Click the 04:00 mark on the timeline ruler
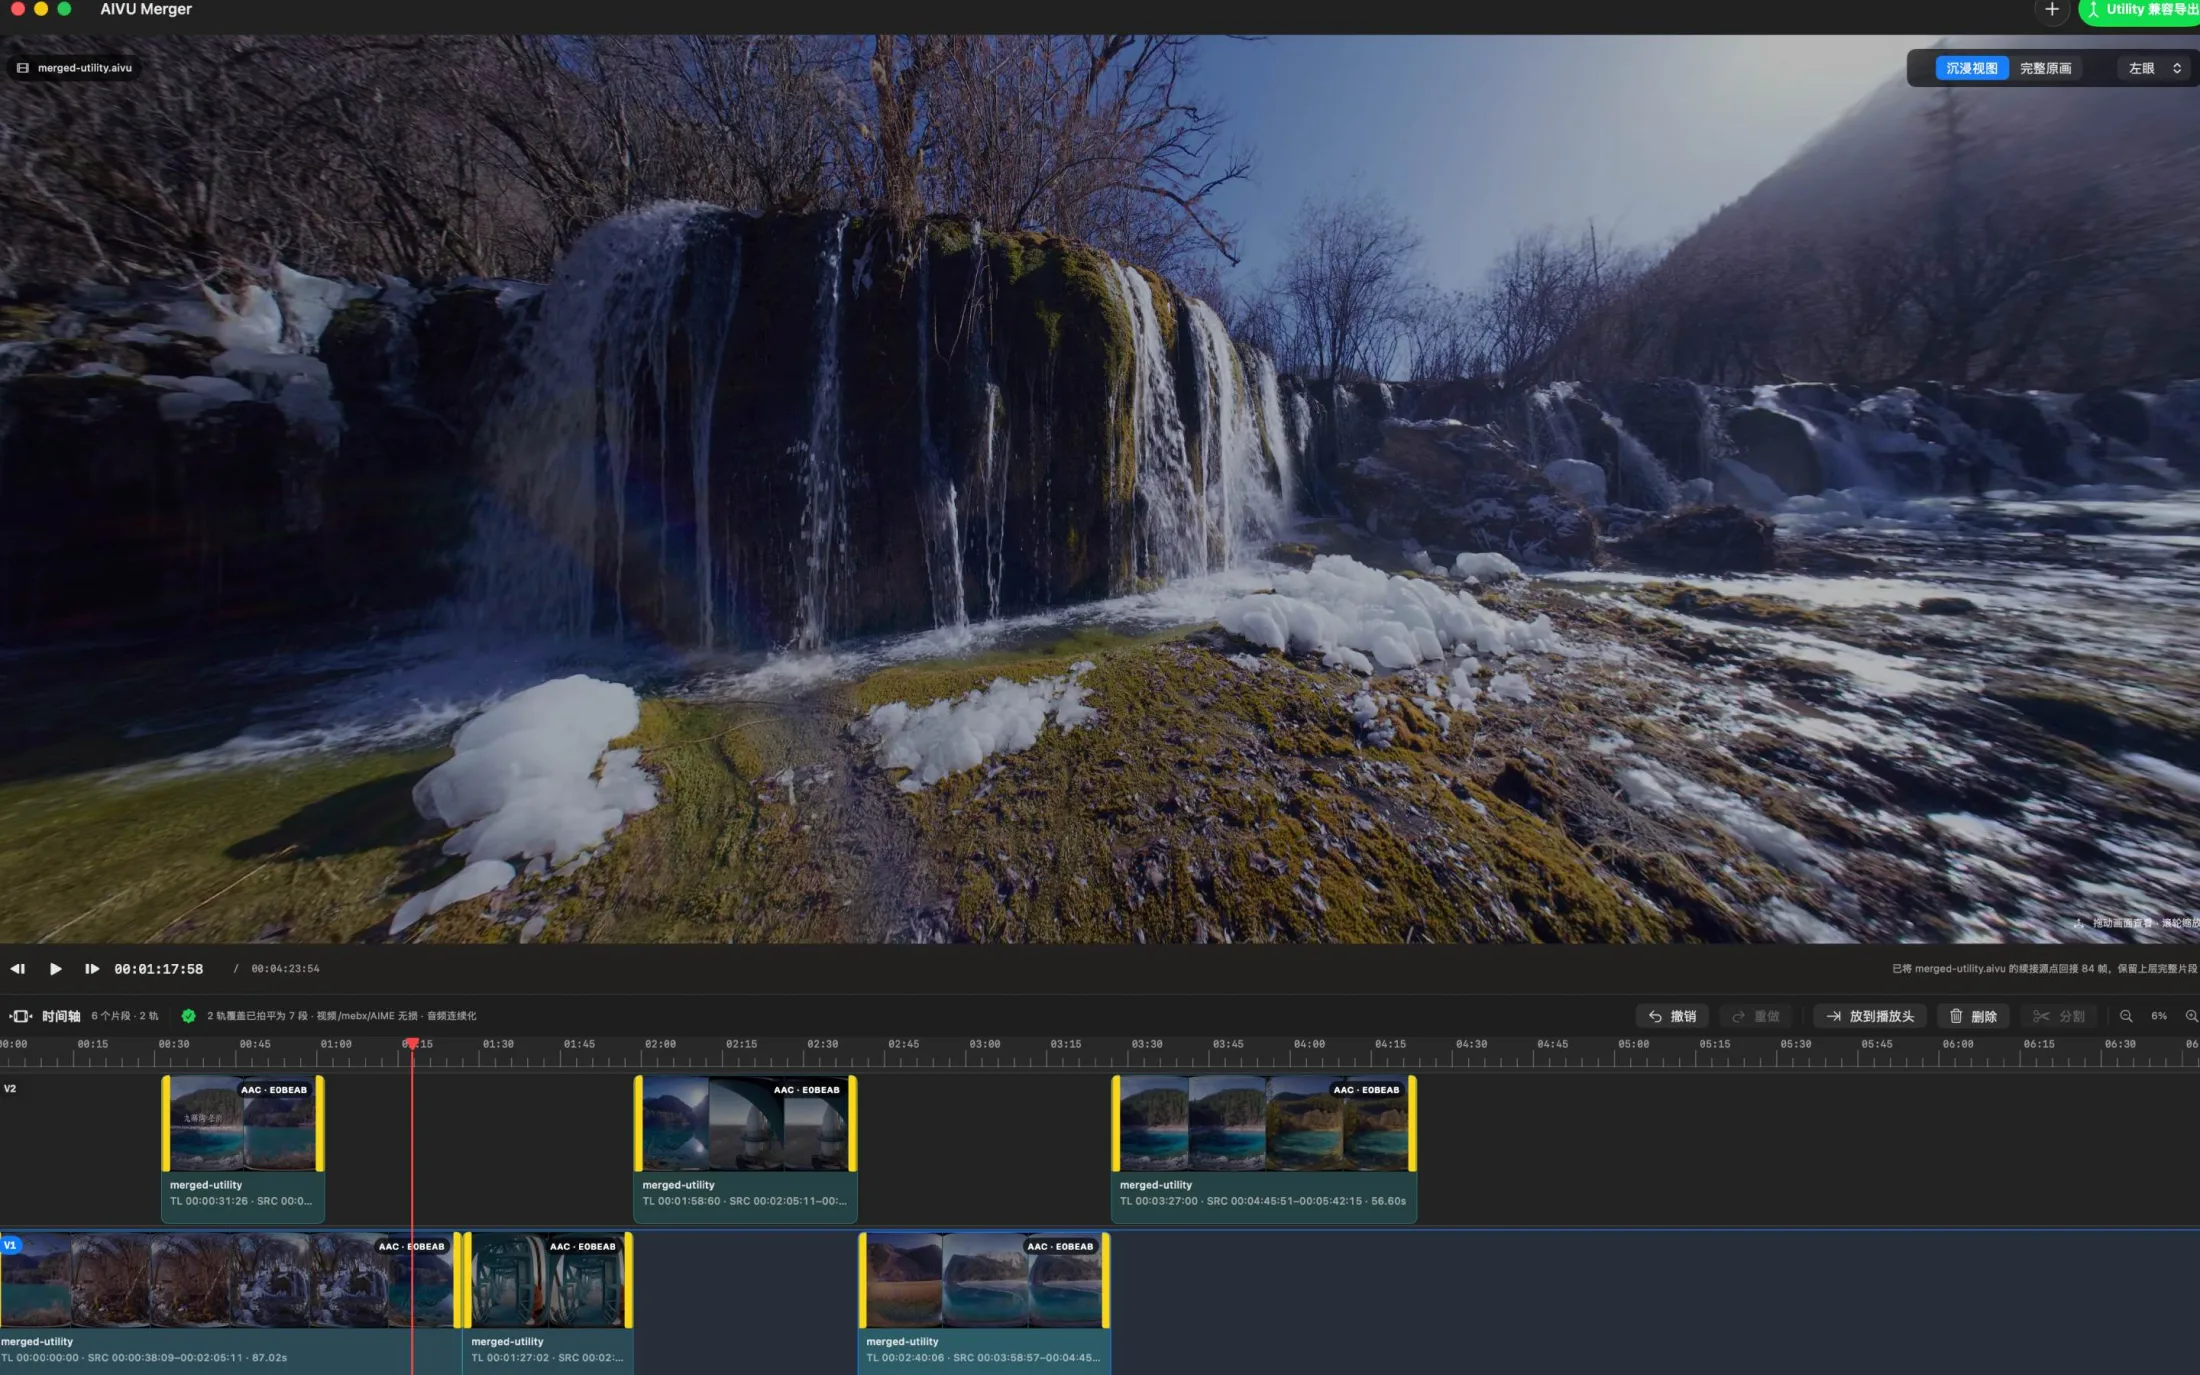Image resolution: width=2200 pixels, height=1375 pixels. [1309, 1044]
